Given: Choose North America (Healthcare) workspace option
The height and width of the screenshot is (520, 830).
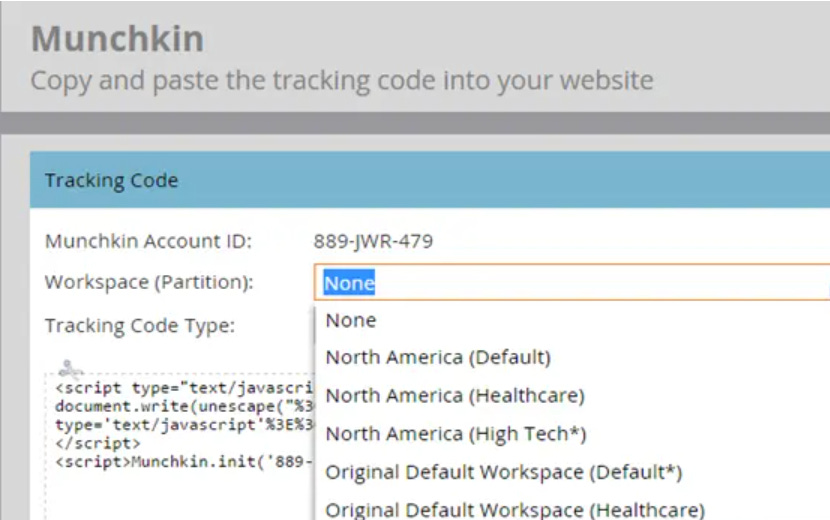Looking at the screenshot, I should click(x=455, y=396).
